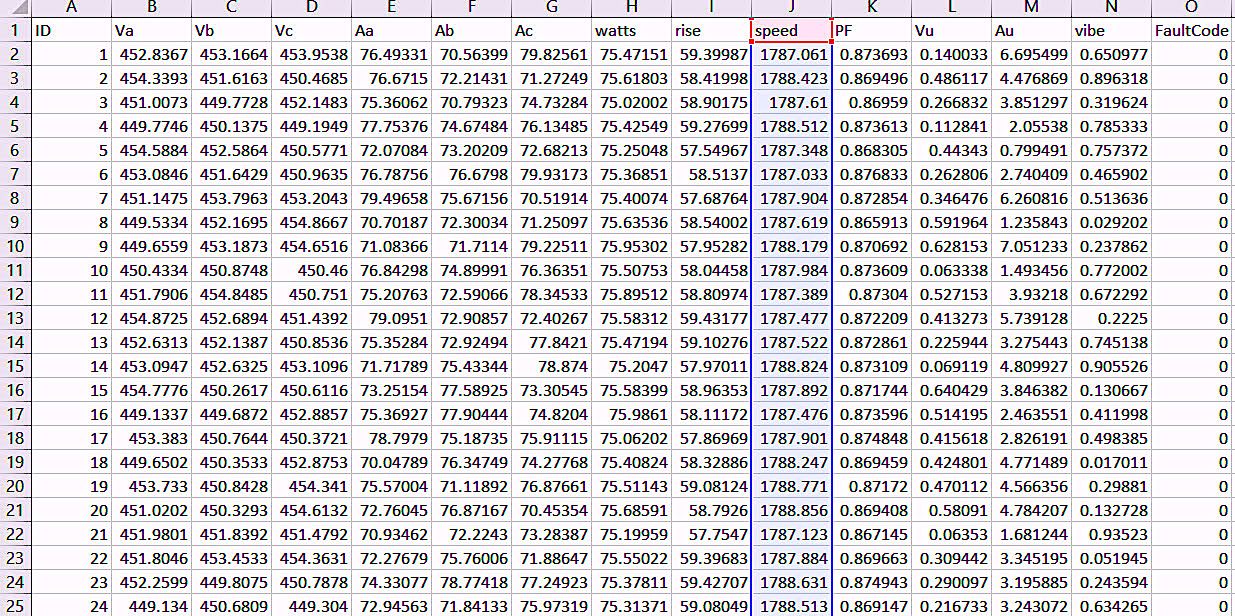Select cell with value 7.051233

pyautogui.click(x=1031, y=246)
